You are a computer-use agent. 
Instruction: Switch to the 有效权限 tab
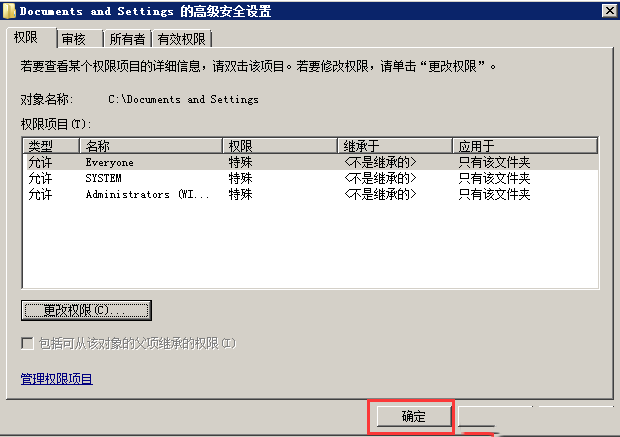[x=182, y=39]
